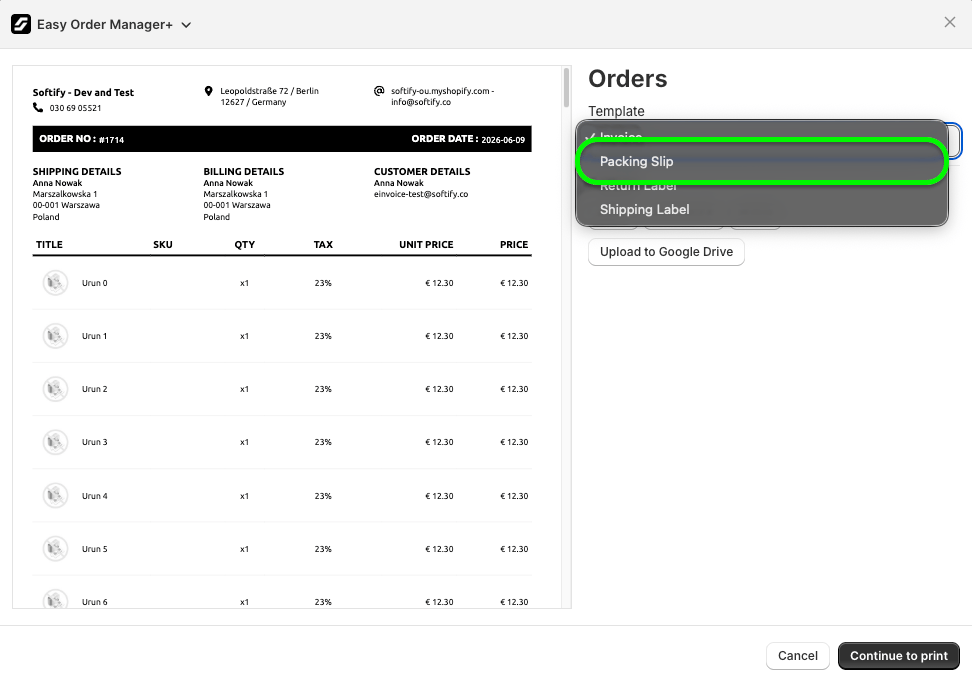Click the phone icon beside 030 69 05521
This screenshot has width=972, height=679.
point(38,107)
